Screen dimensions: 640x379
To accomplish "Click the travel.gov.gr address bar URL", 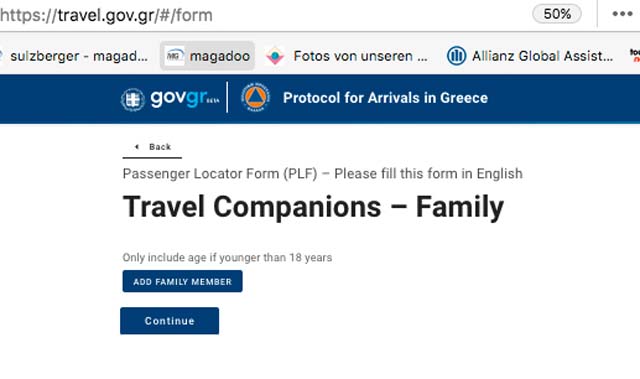I will point(107,16).
